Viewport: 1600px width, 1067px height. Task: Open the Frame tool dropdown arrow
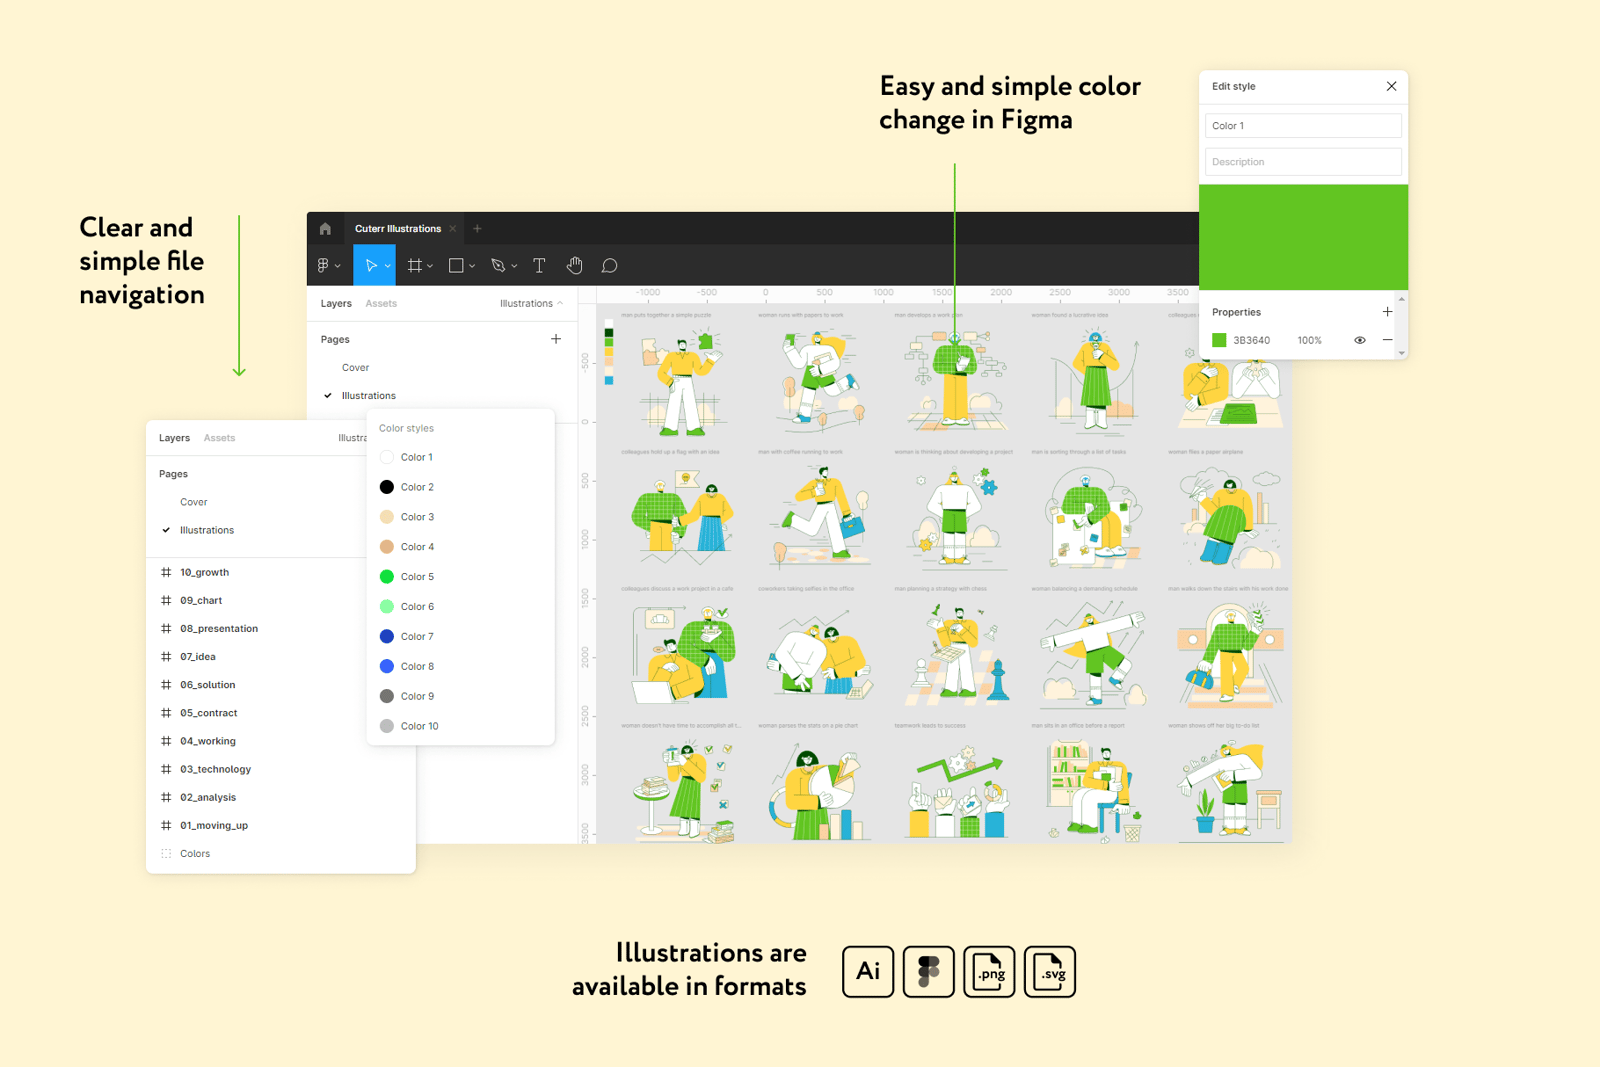[x=430, y=267]
